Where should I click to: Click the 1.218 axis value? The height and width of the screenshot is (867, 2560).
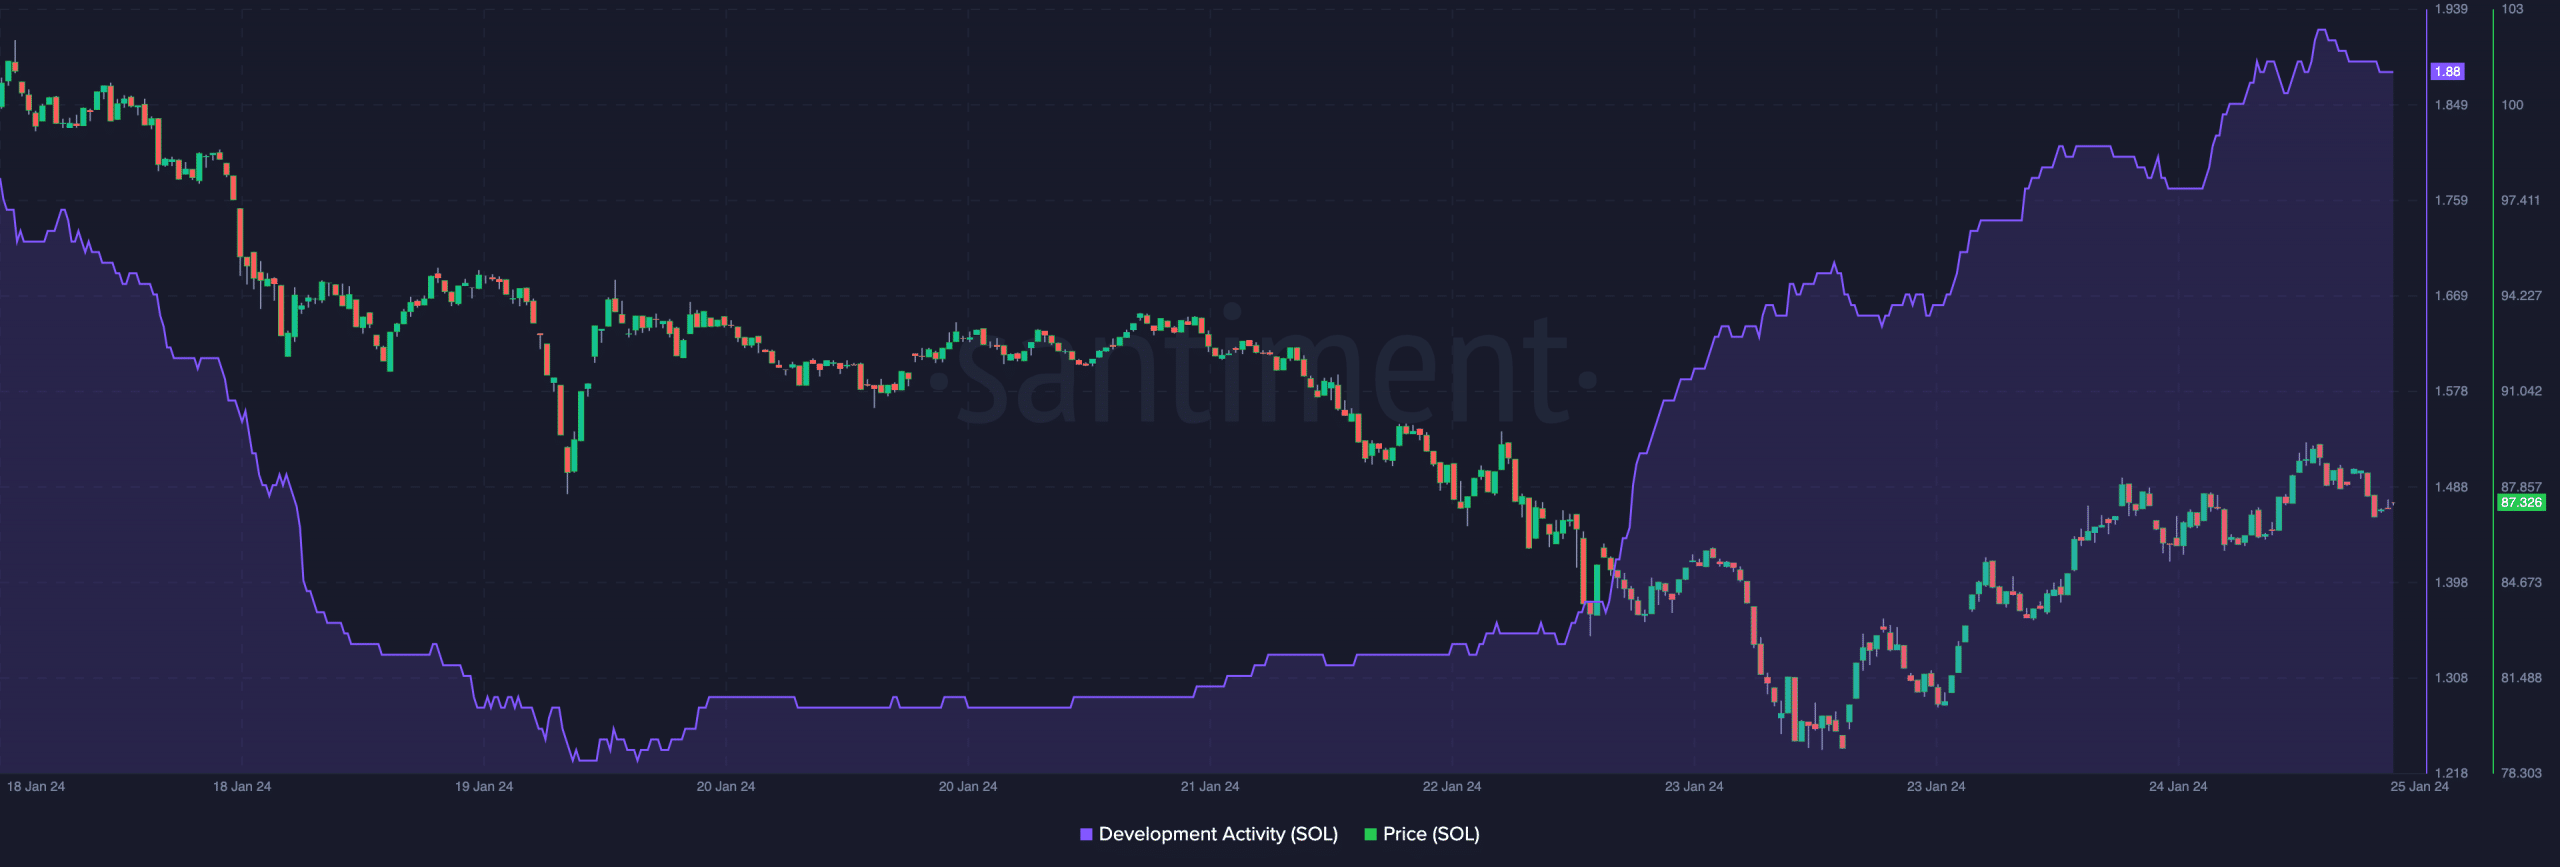[x=2451, y=773]
